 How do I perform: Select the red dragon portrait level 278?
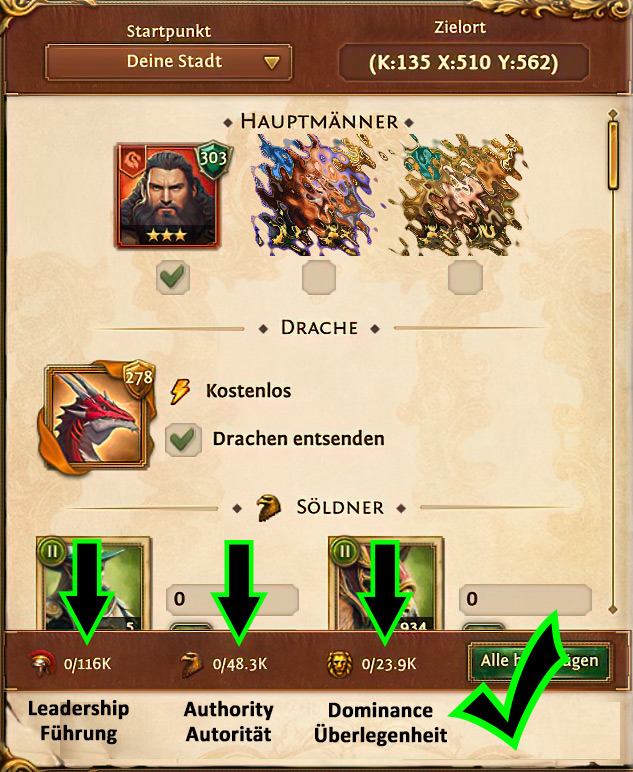click(x=96, y=416)
